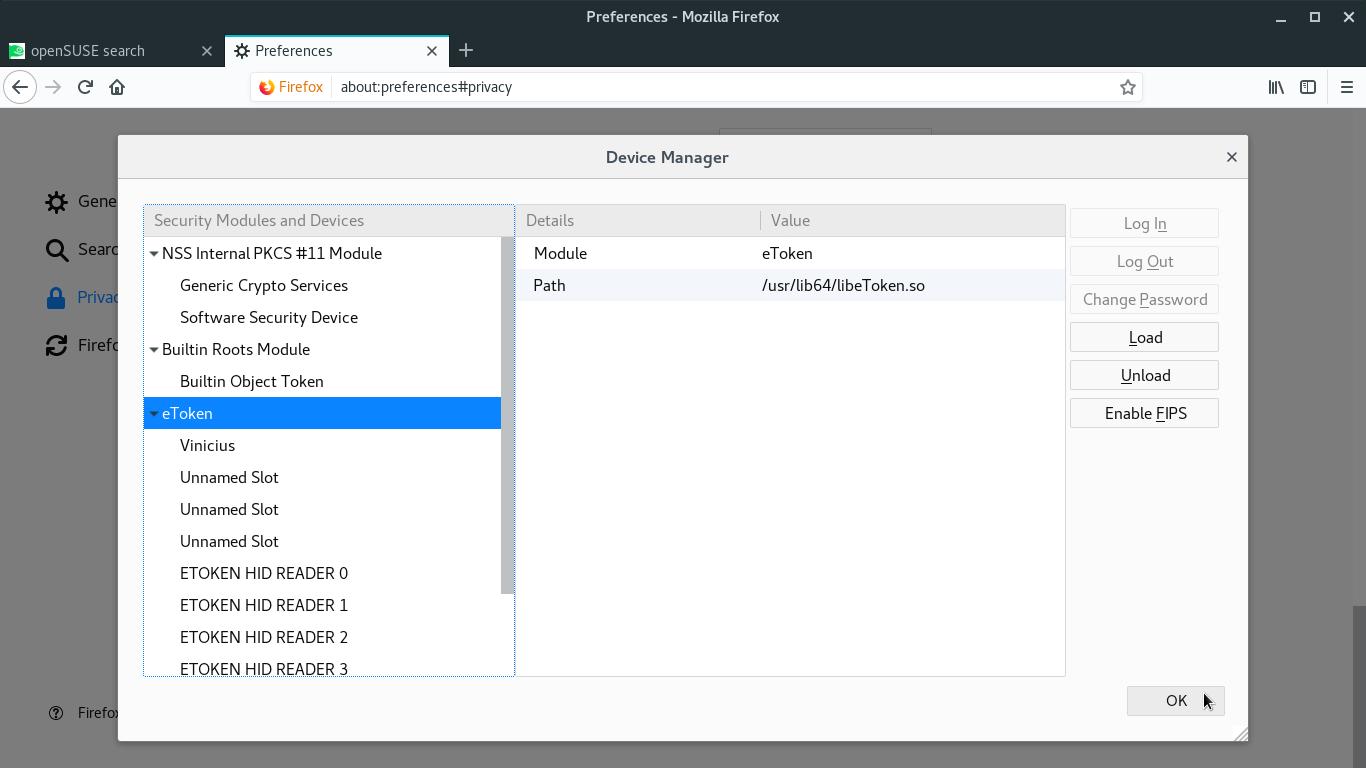The image size is (1366, 768).
Task: Click Security Modules and Devices column header
Action: [x=329, y=221]
